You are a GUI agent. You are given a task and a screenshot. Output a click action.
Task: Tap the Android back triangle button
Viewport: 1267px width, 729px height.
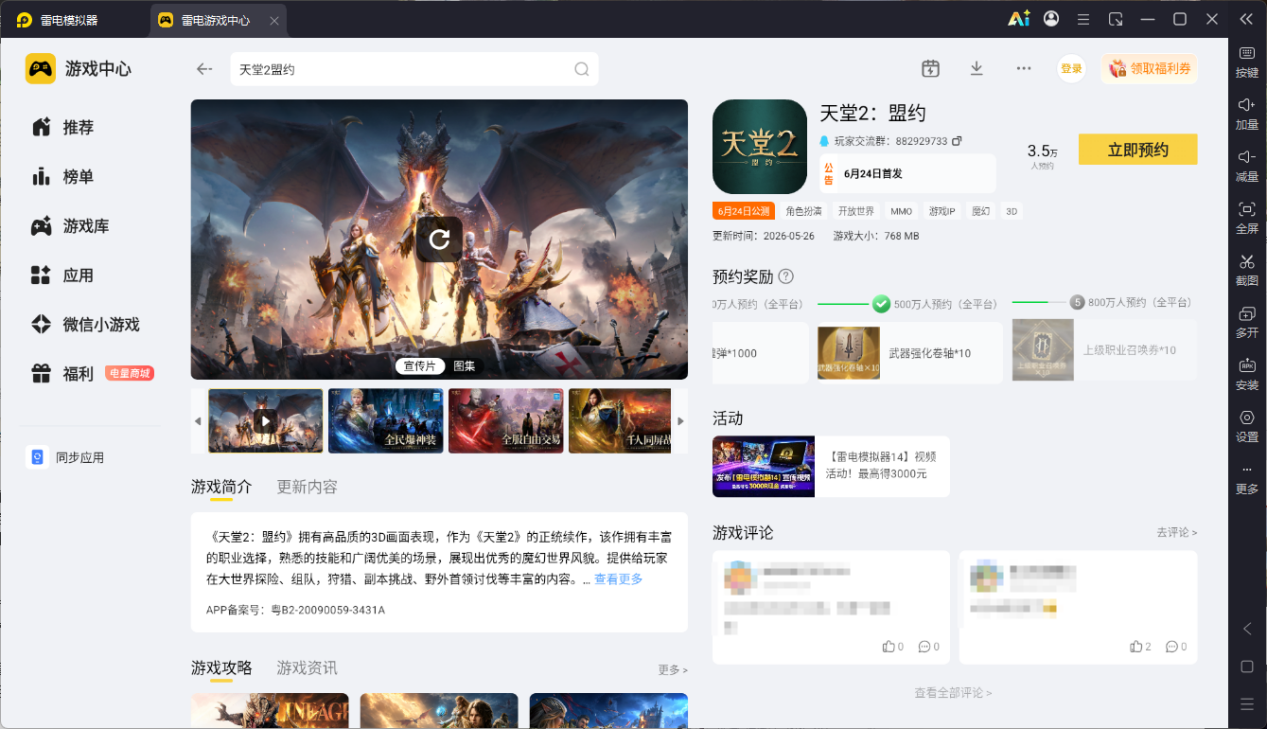[1247, 629]
